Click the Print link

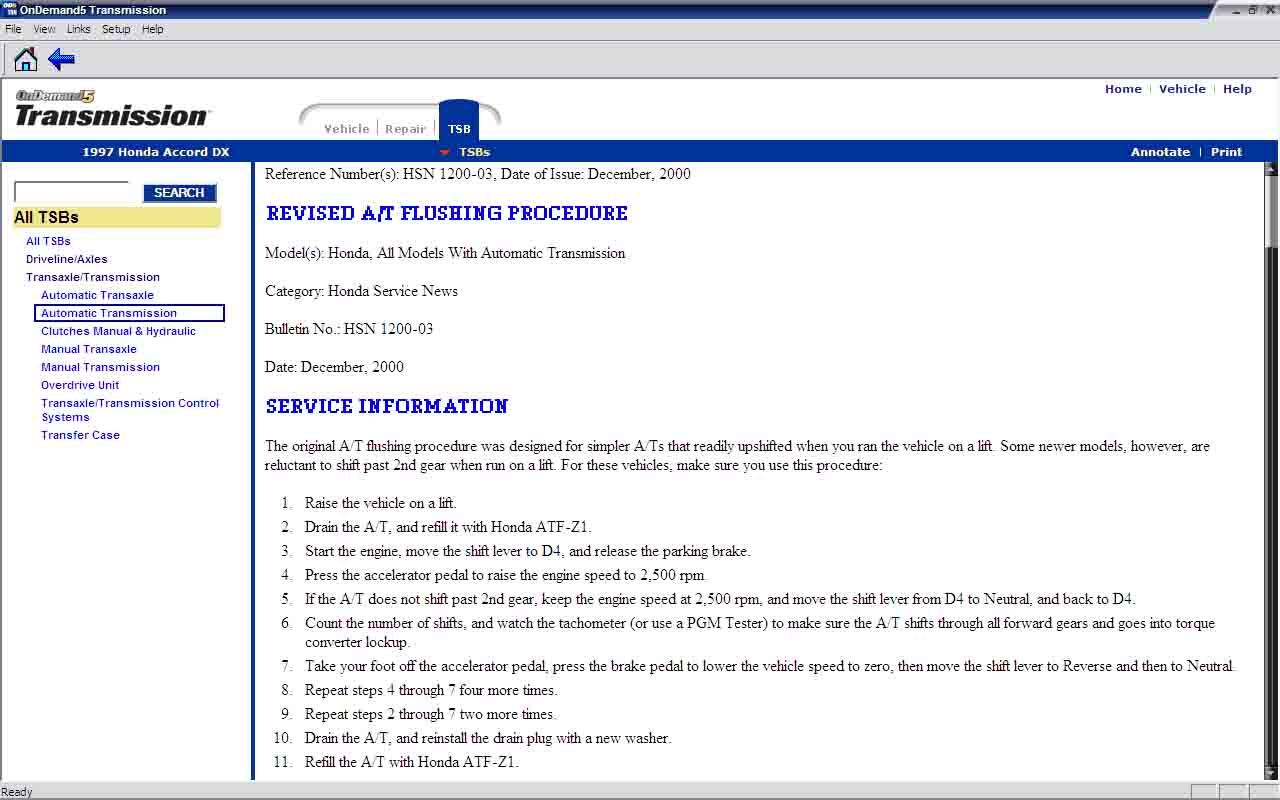click(1226, 152)
